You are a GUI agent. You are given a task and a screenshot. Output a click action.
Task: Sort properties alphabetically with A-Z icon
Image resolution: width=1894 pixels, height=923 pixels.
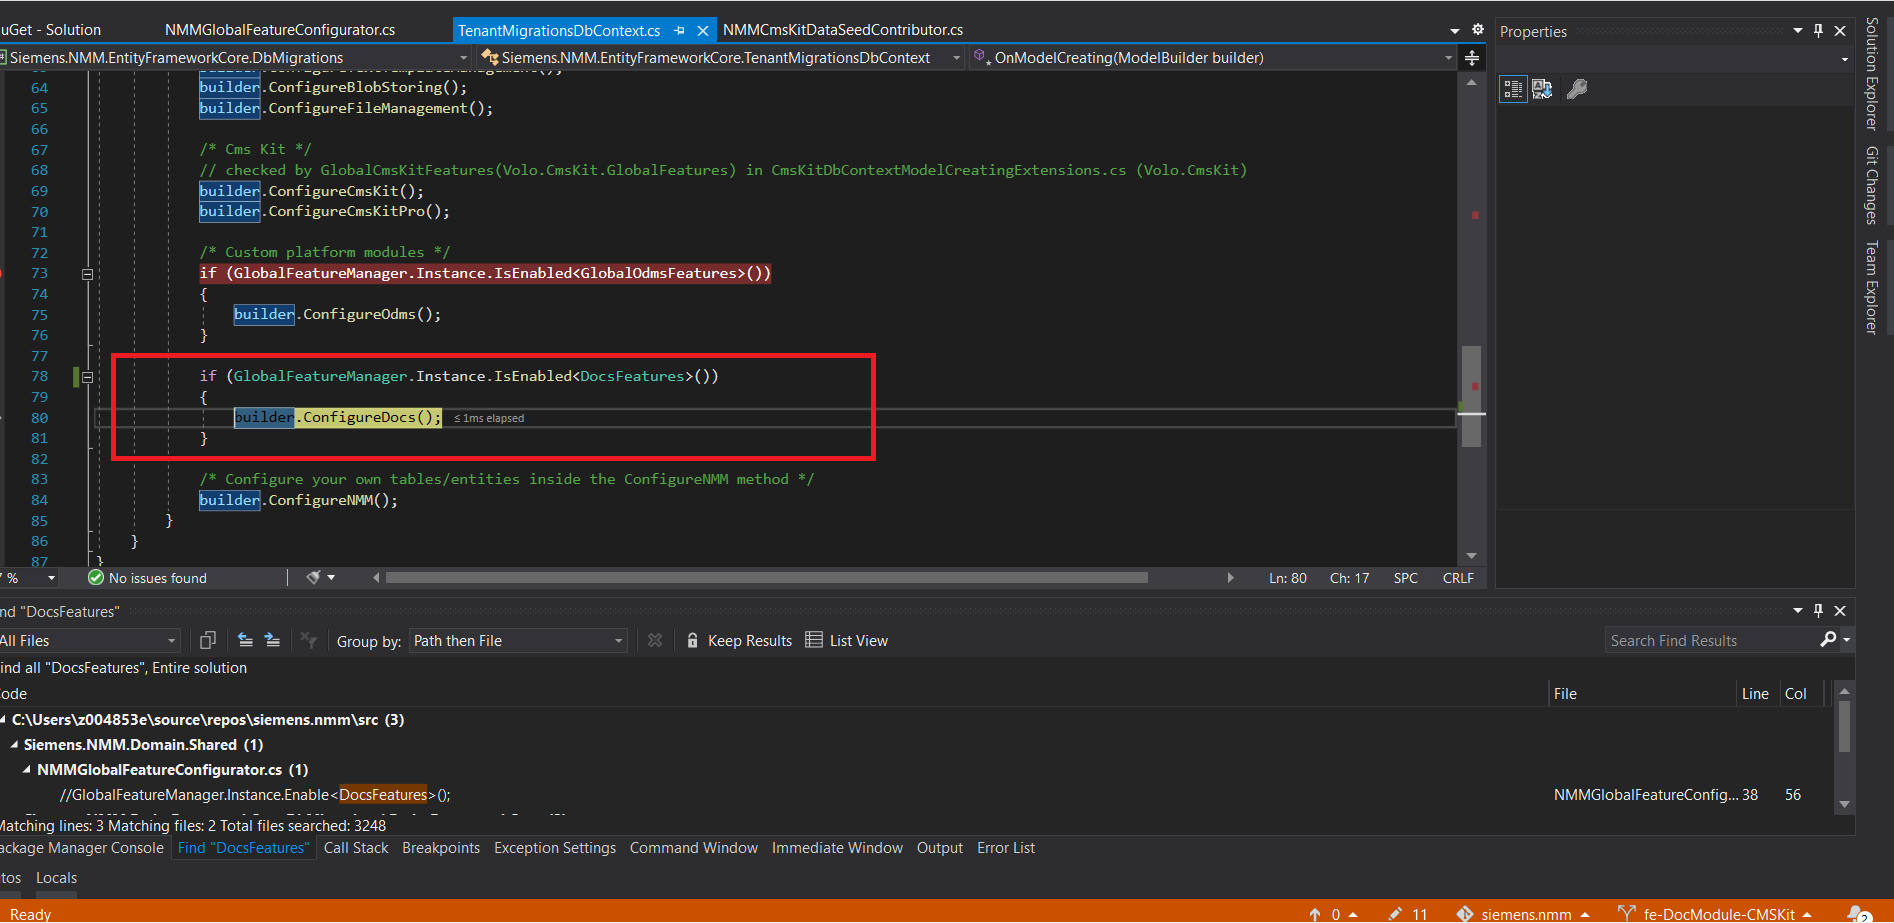(x=1542, y=90)
